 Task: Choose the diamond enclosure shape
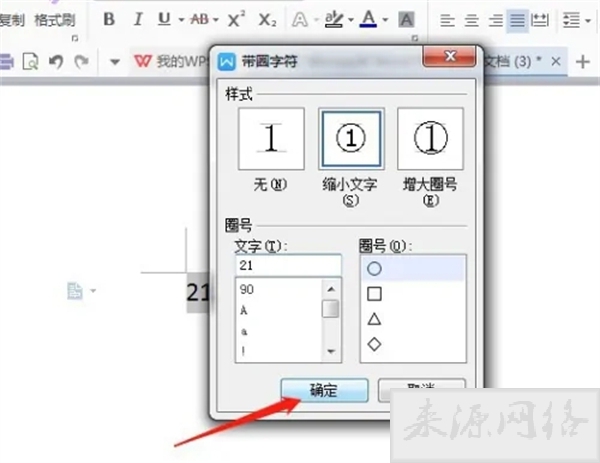pos(413,344)
